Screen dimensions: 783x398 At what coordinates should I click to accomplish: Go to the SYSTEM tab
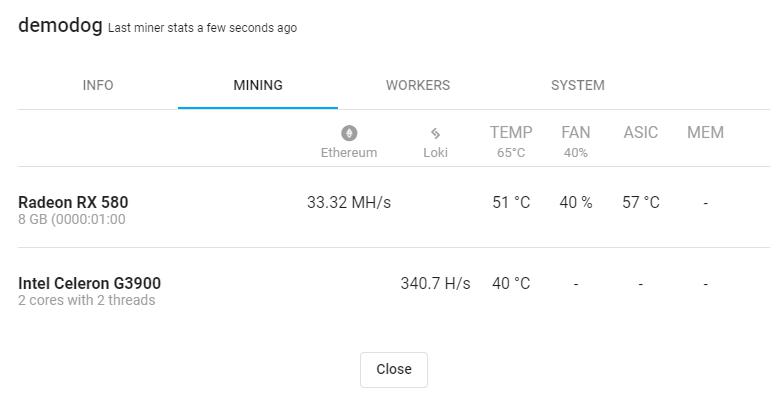coord(578,85)
